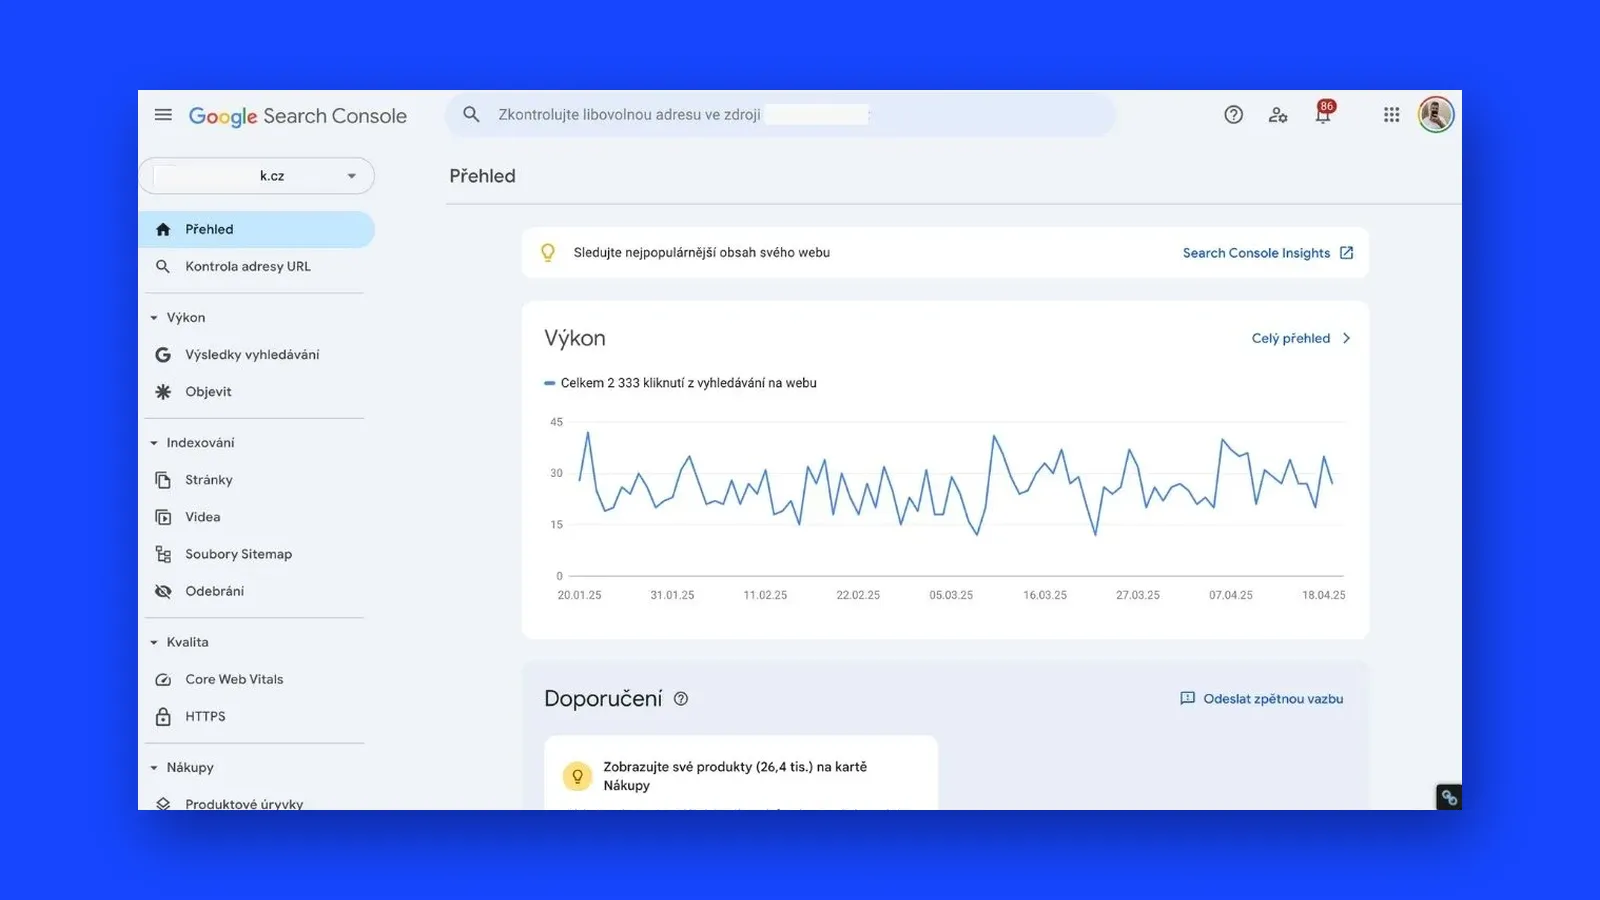The width and height of the screenshot is (1600, 900).
Task: Open users and settings icon
Action: [x=1278, y=115]
